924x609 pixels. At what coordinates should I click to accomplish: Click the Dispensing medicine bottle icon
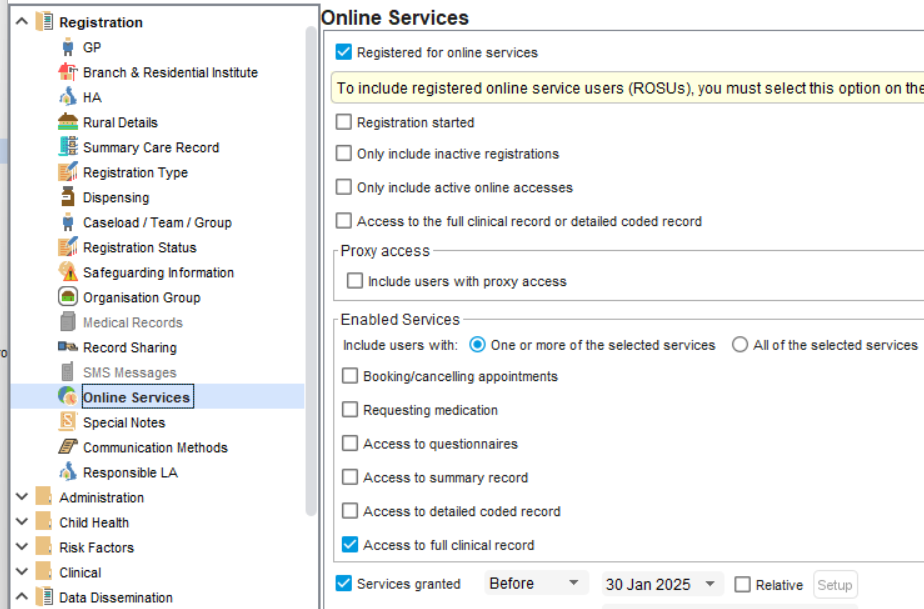coord(68,197)
